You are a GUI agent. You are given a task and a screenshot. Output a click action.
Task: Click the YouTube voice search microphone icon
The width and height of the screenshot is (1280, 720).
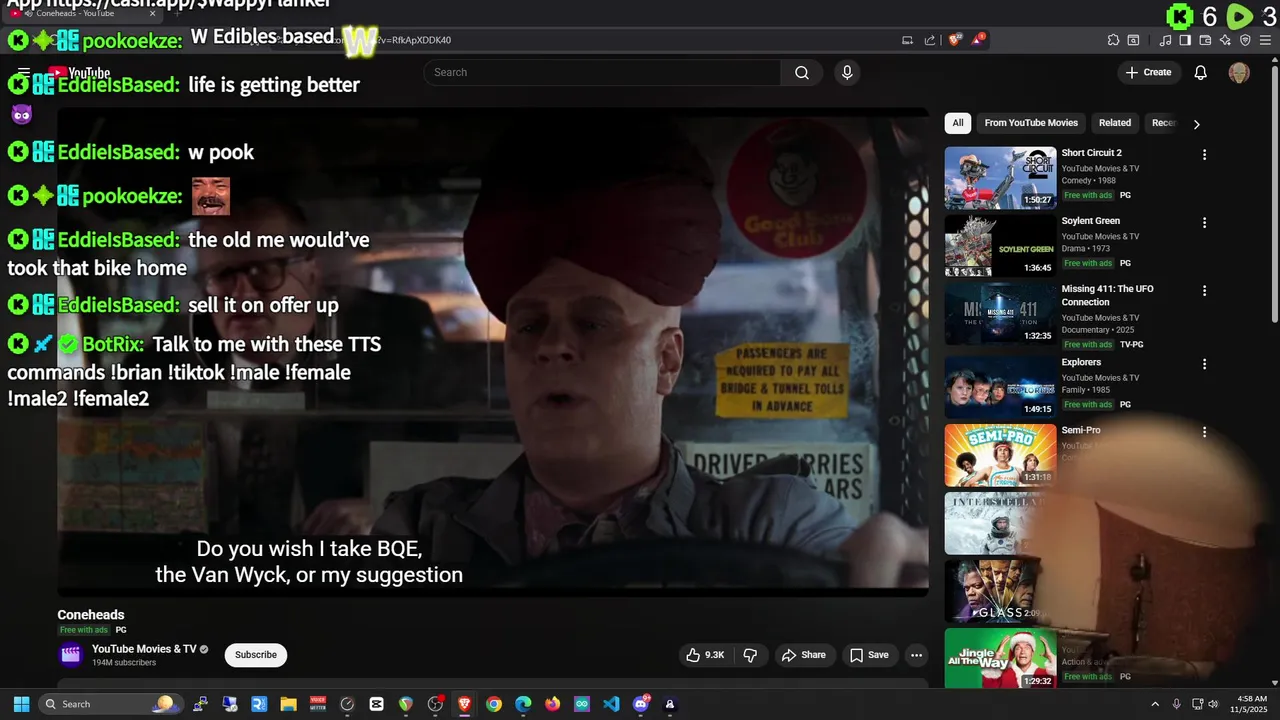(x=847, y=72)
